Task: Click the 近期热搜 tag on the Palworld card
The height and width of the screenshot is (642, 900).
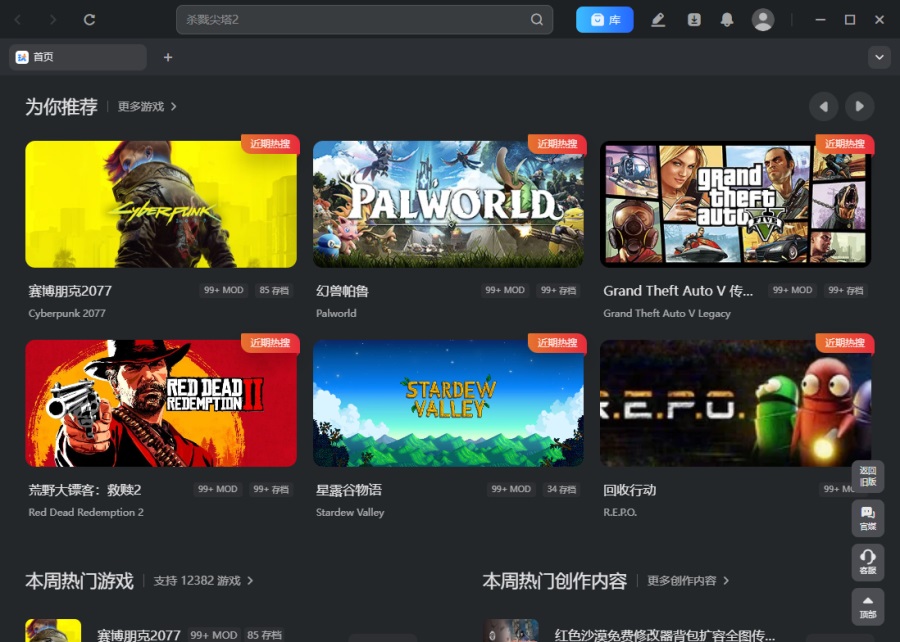Action: (x=557, y=143)
